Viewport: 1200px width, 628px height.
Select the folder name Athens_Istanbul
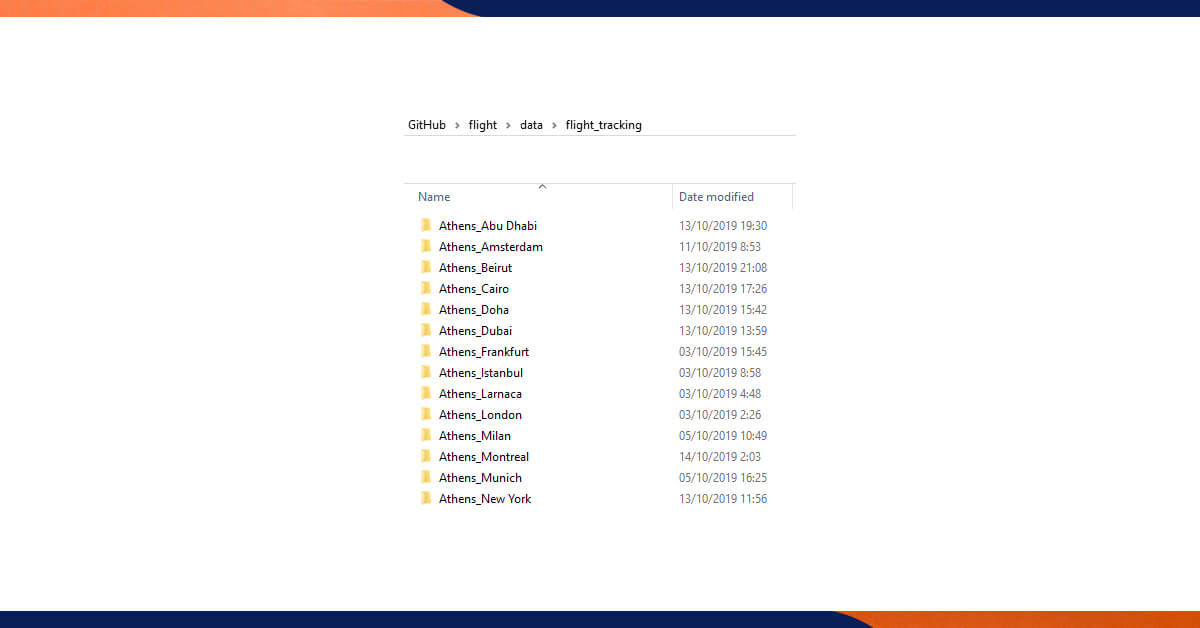tap(481, 373)
